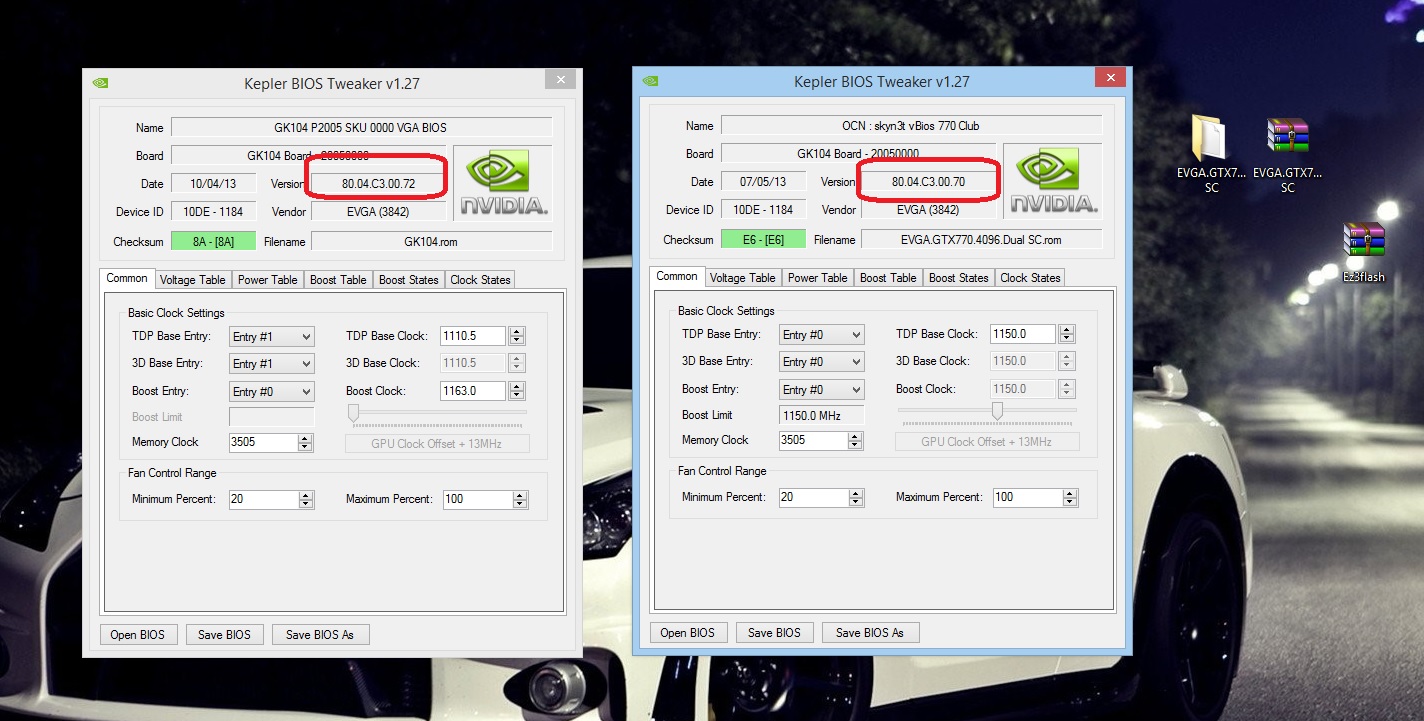Click Save BIOS As in GK104.rom window
1424x721 pixels.
pyautogui.click(x=320, y=634)
